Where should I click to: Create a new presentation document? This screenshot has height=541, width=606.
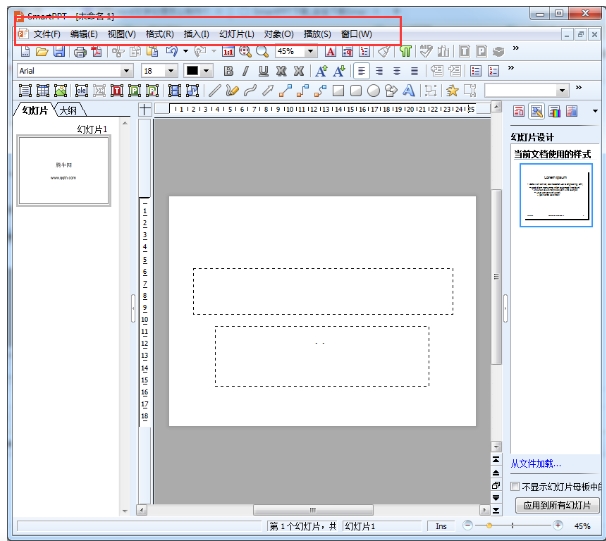25,51
